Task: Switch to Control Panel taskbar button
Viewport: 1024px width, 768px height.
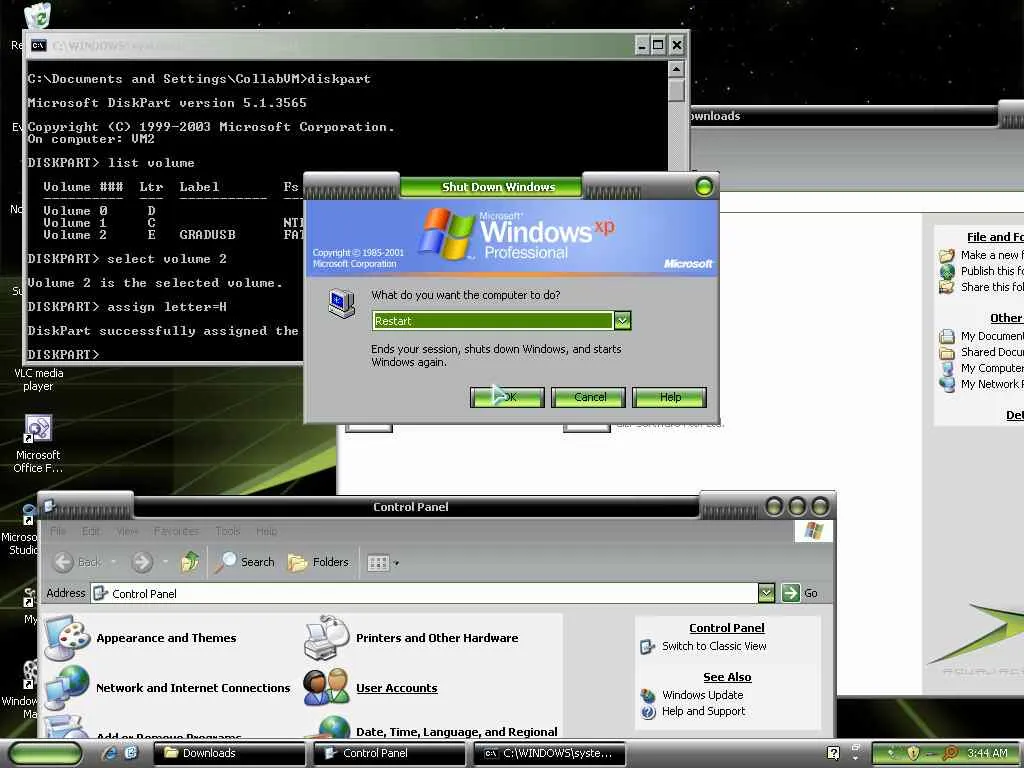Action: click(390, 753)
